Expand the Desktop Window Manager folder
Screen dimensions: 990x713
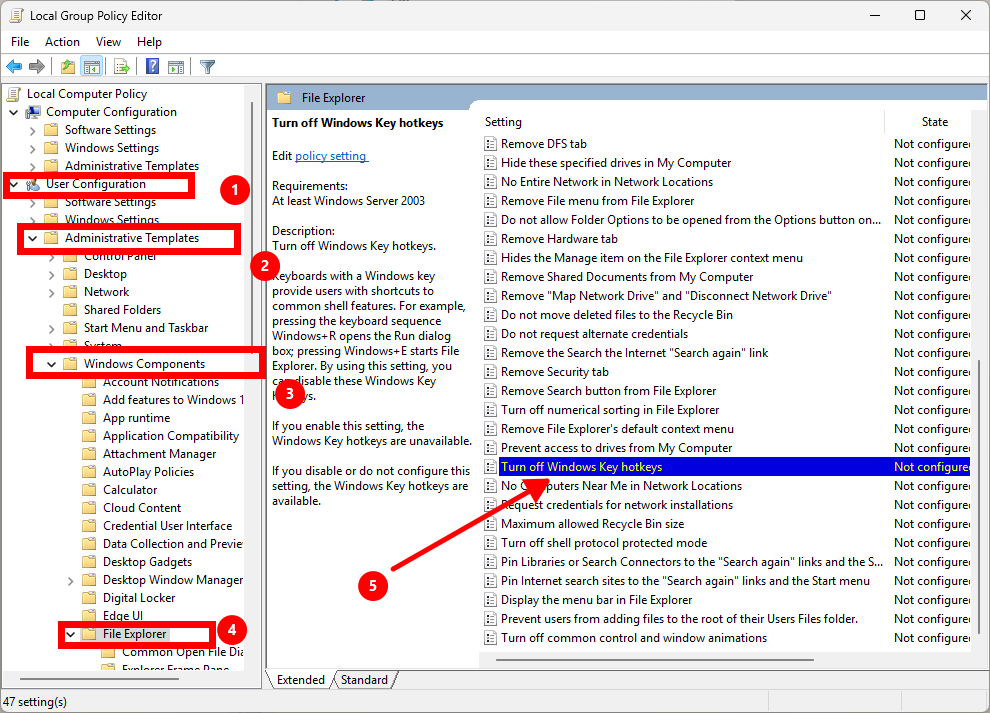(71, 580)
